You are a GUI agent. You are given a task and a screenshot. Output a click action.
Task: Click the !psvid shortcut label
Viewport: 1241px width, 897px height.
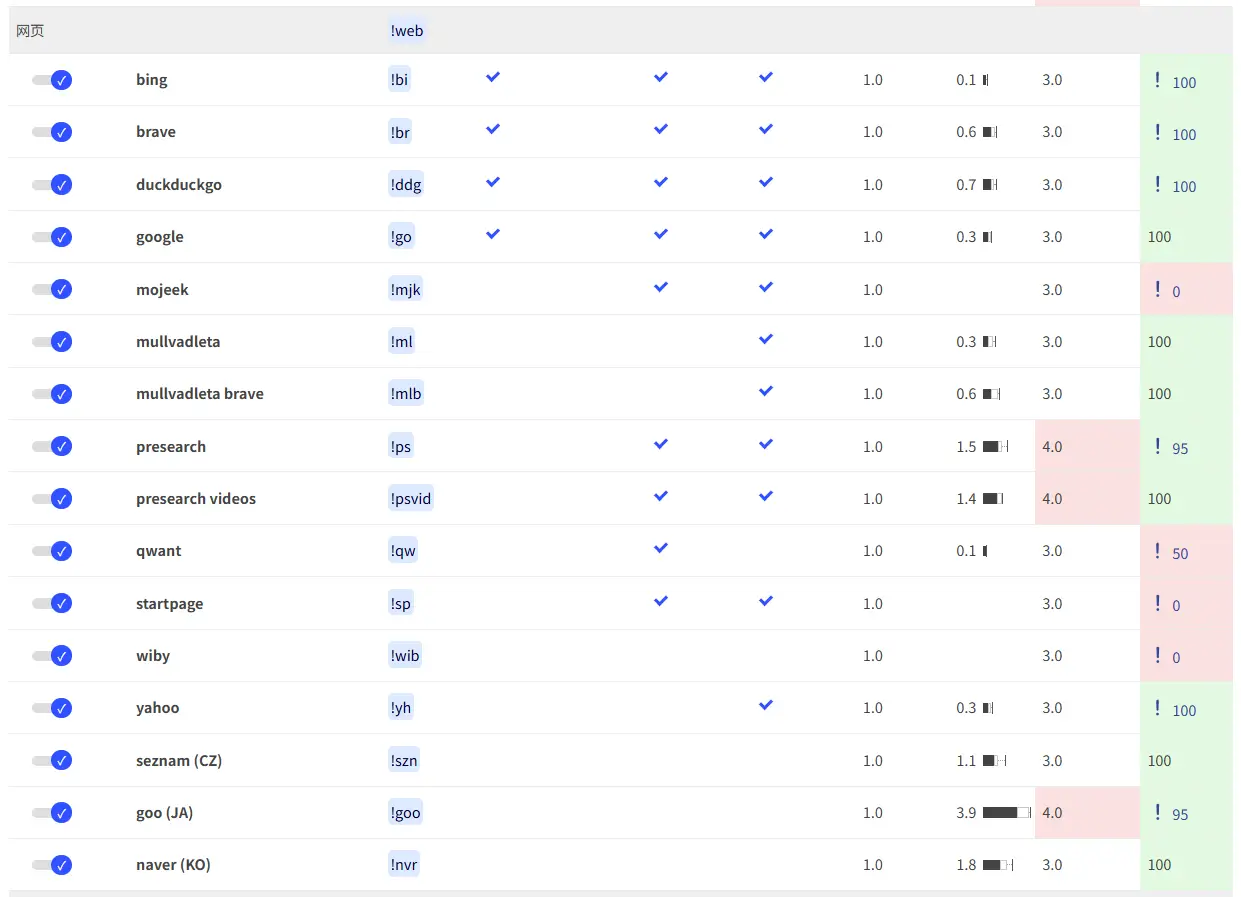pos(411,499)
